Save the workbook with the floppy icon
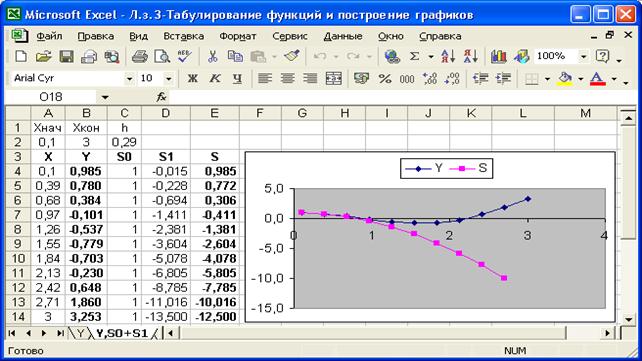 pos(66,56)
